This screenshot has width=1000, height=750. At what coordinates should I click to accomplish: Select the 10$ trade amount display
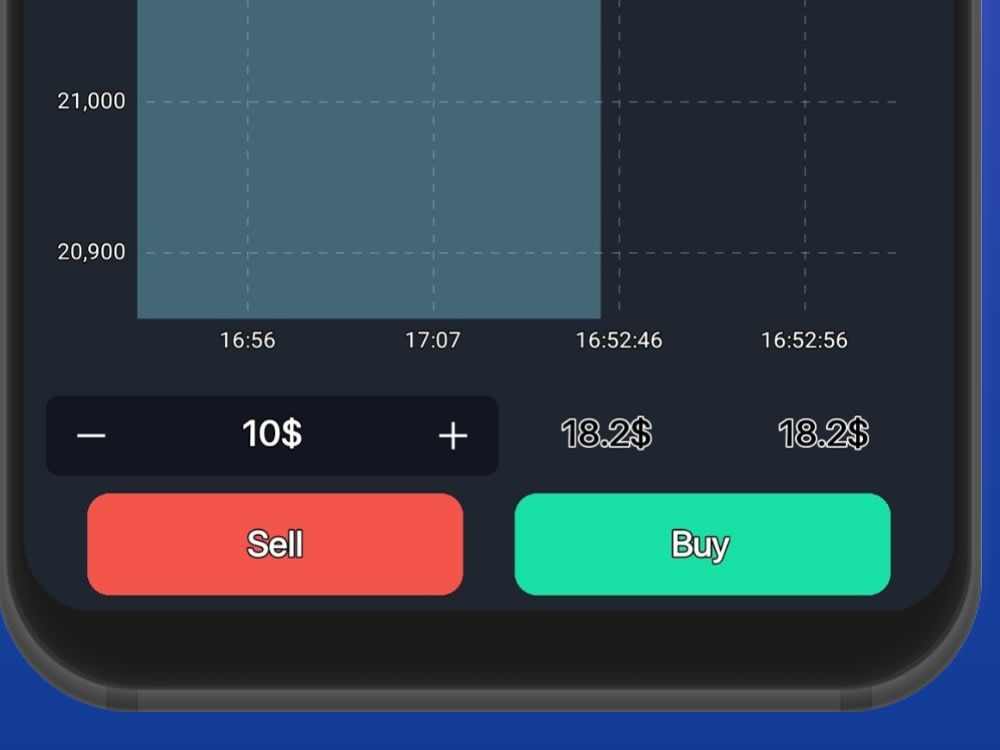click(x=272, y=435)
